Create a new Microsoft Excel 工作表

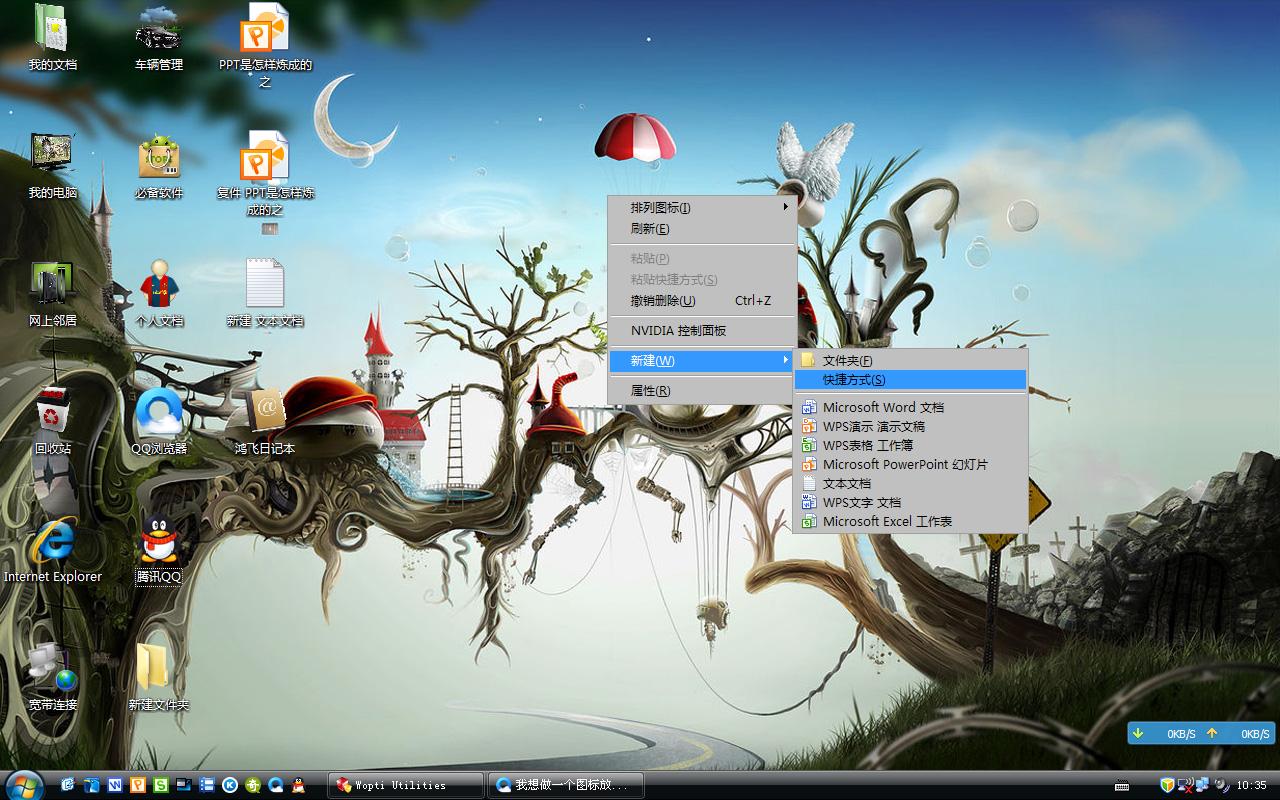click(910, 522)
